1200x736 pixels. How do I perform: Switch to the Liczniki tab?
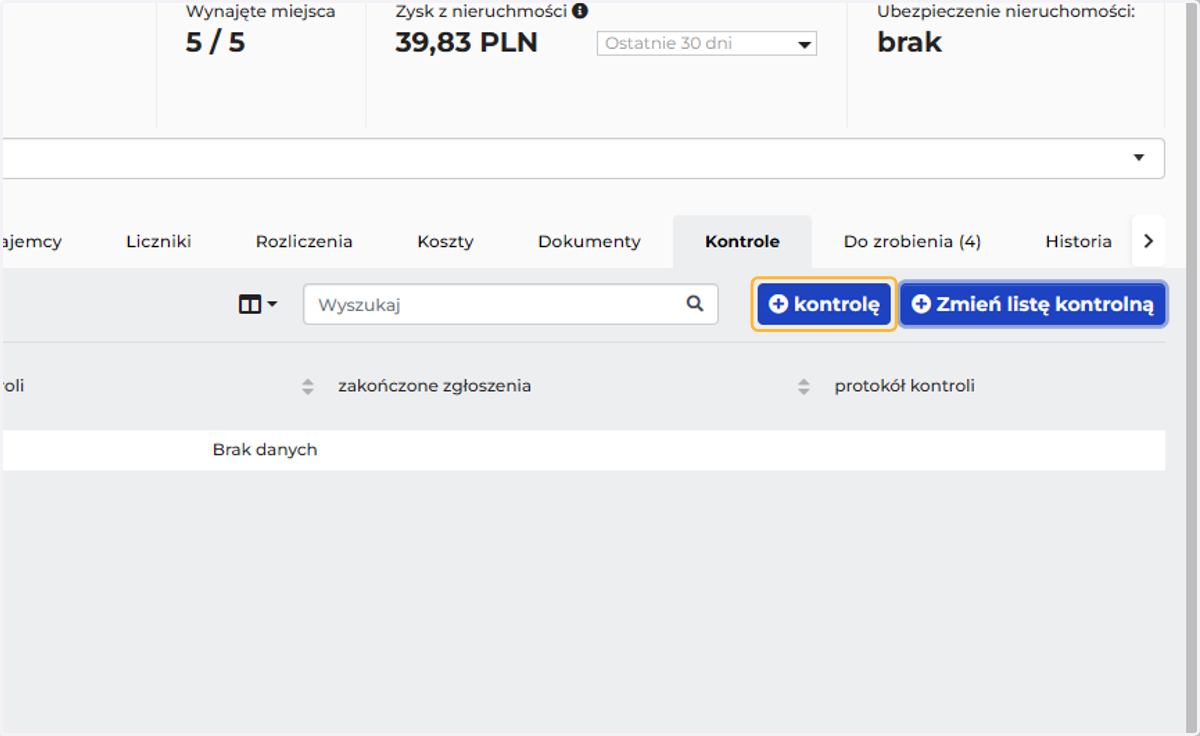[x=158, y=241]
